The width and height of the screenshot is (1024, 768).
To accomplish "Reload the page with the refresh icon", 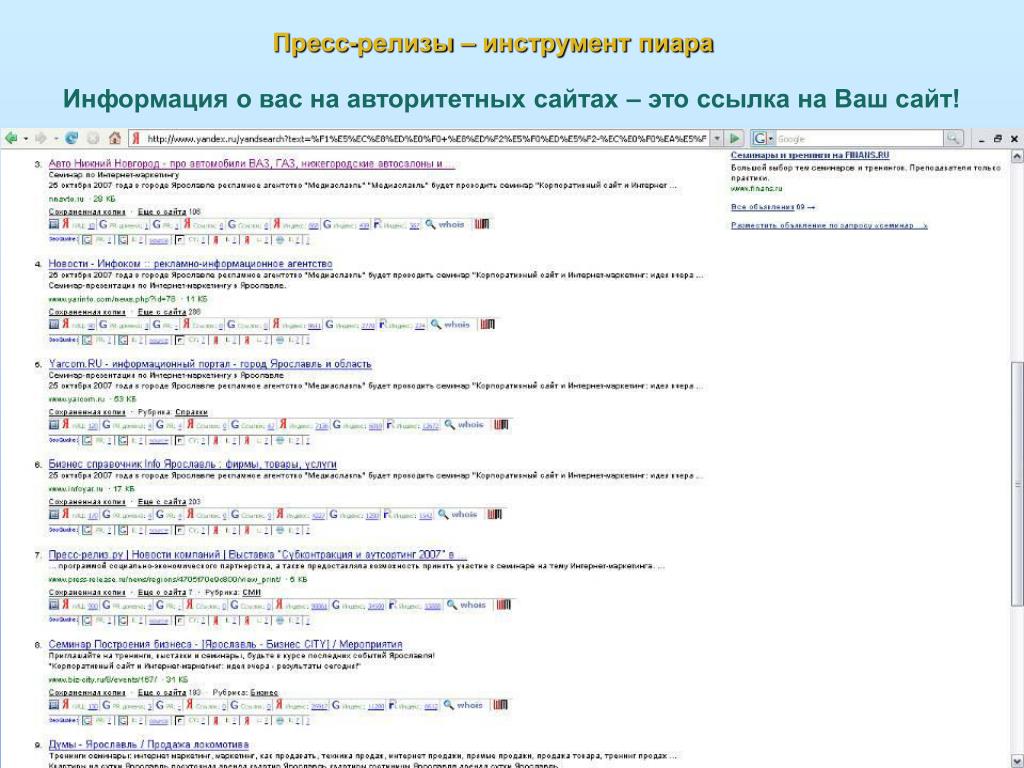I will pos(72,138).
